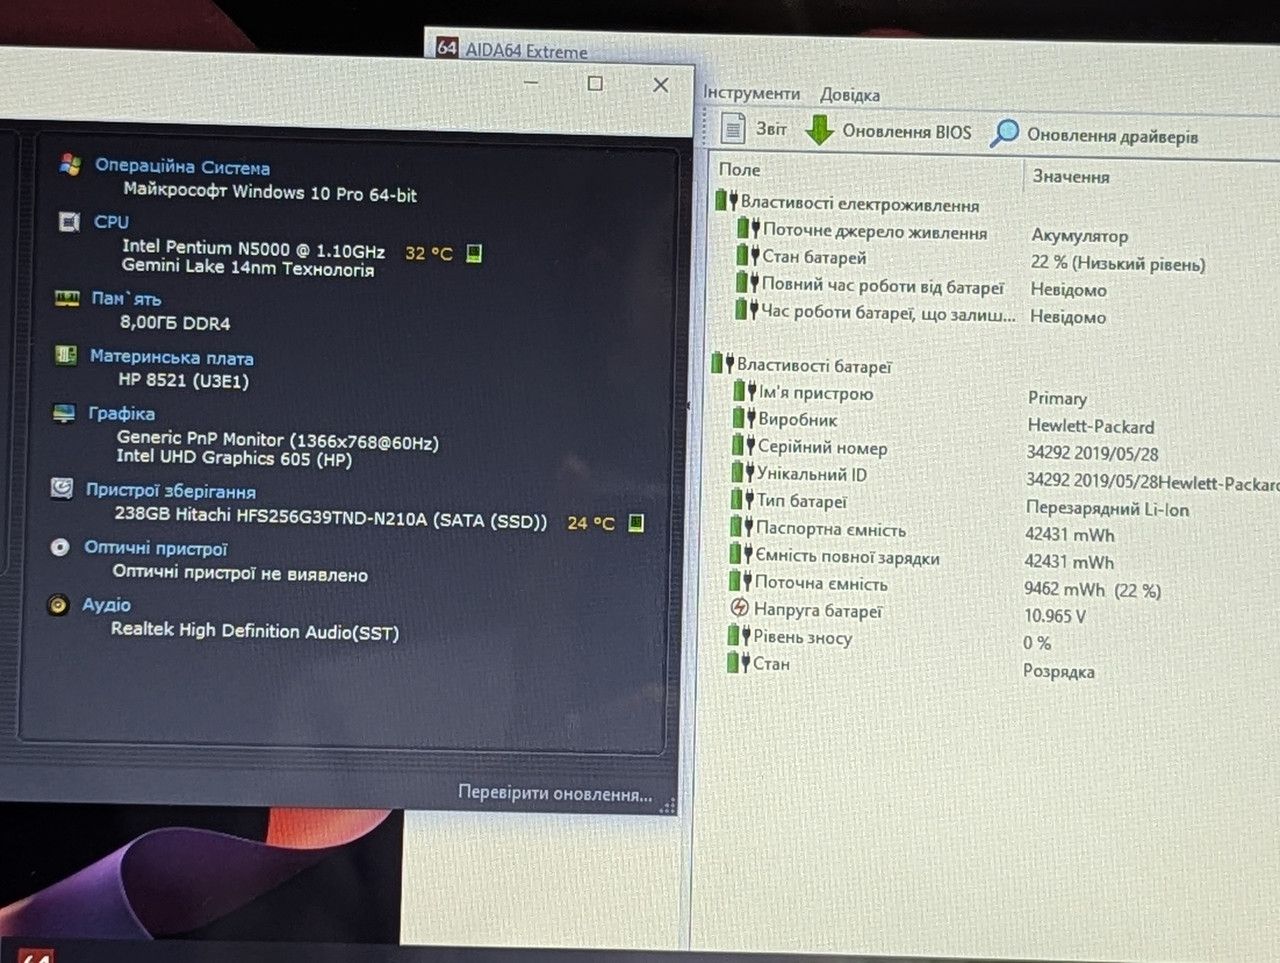Click the green Оновлення BIOS arrow icon

(820, 130)
